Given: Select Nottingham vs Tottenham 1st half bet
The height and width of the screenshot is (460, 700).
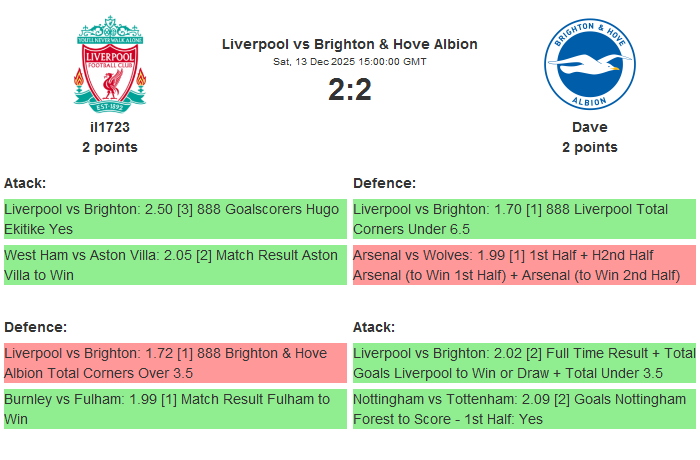Looking at the screenshot, I should tap(524, 409).
